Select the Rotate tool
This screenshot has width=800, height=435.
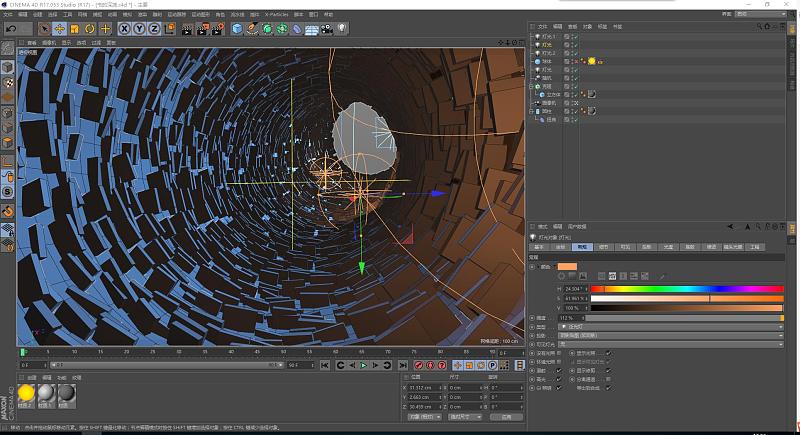tap(90, 29)
